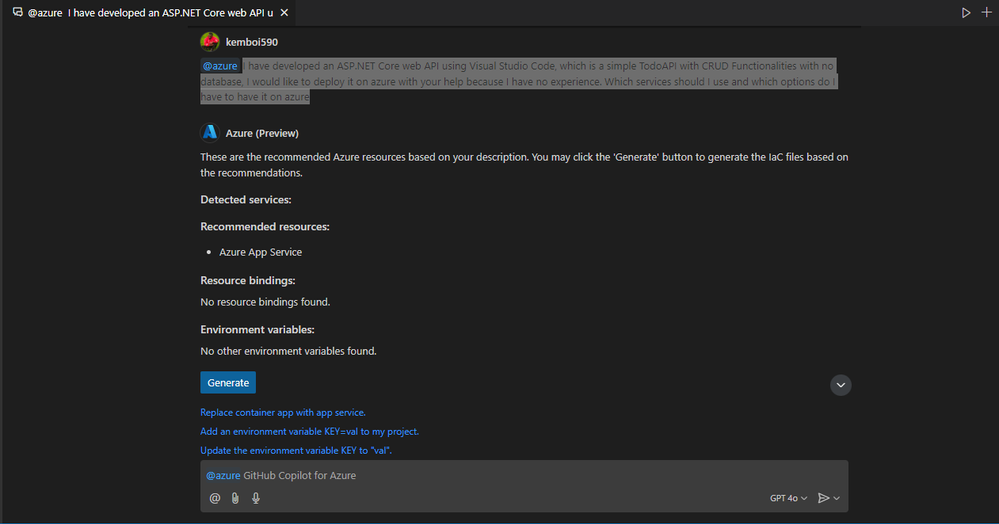Click the Azure (Preview) logo icon

pos(210,133)
